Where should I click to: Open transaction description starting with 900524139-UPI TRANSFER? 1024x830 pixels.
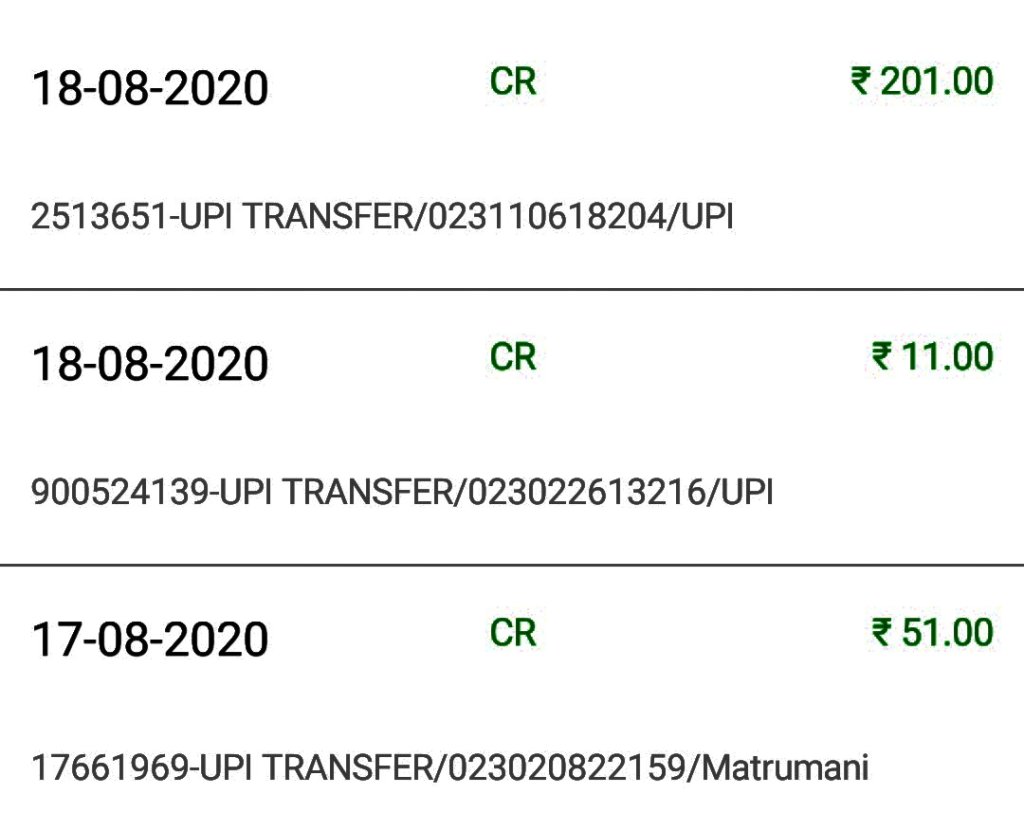402,492
